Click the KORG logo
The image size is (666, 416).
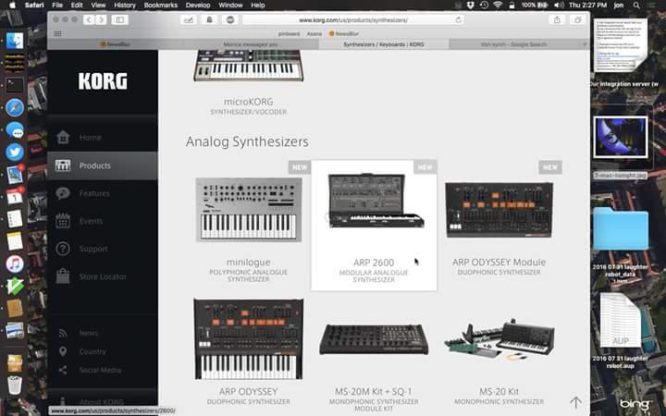(x=103, y=81)
